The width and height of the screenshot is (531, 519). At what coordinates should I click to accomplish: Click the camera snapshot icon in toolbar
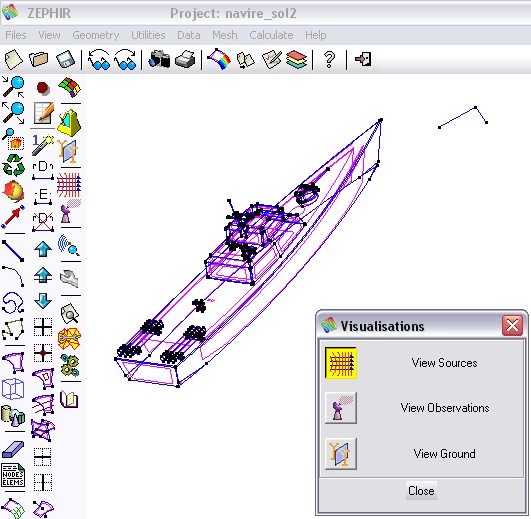(159, 60)
